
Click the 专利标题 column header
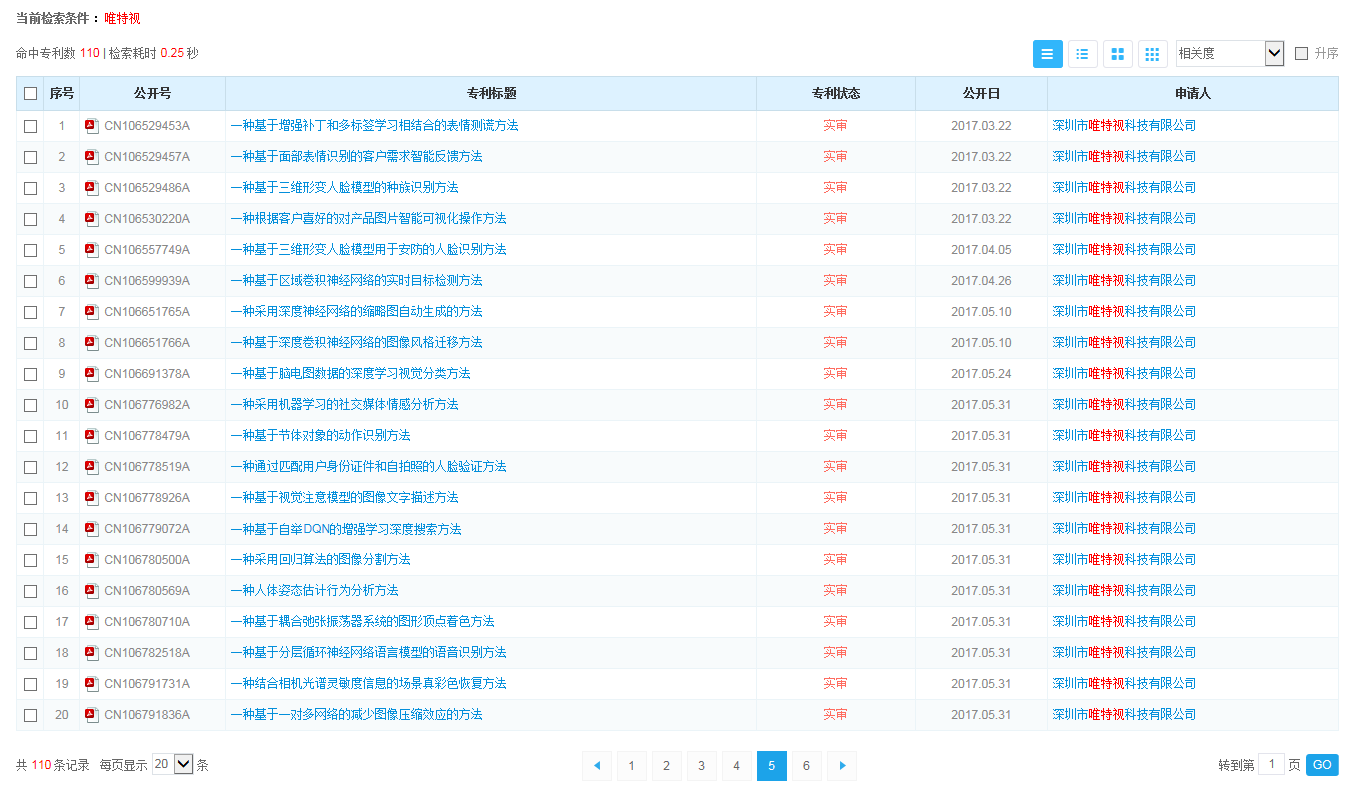(491, 94)
